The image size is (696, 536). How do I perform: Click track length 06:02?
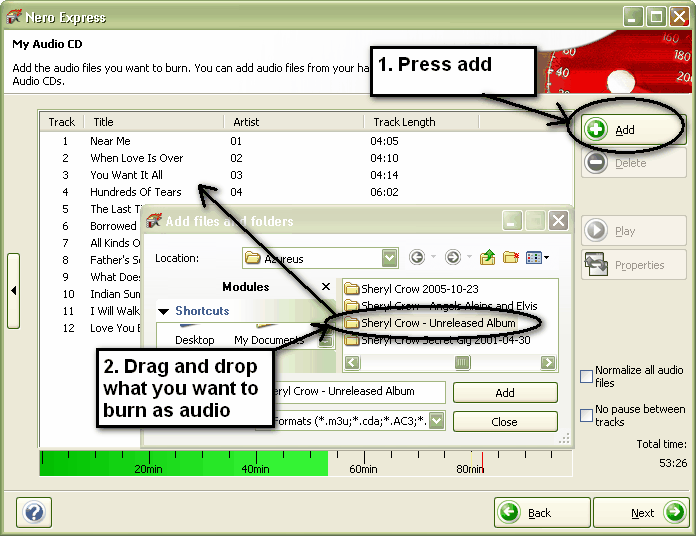pyautogui.click(x=384, y=192)
